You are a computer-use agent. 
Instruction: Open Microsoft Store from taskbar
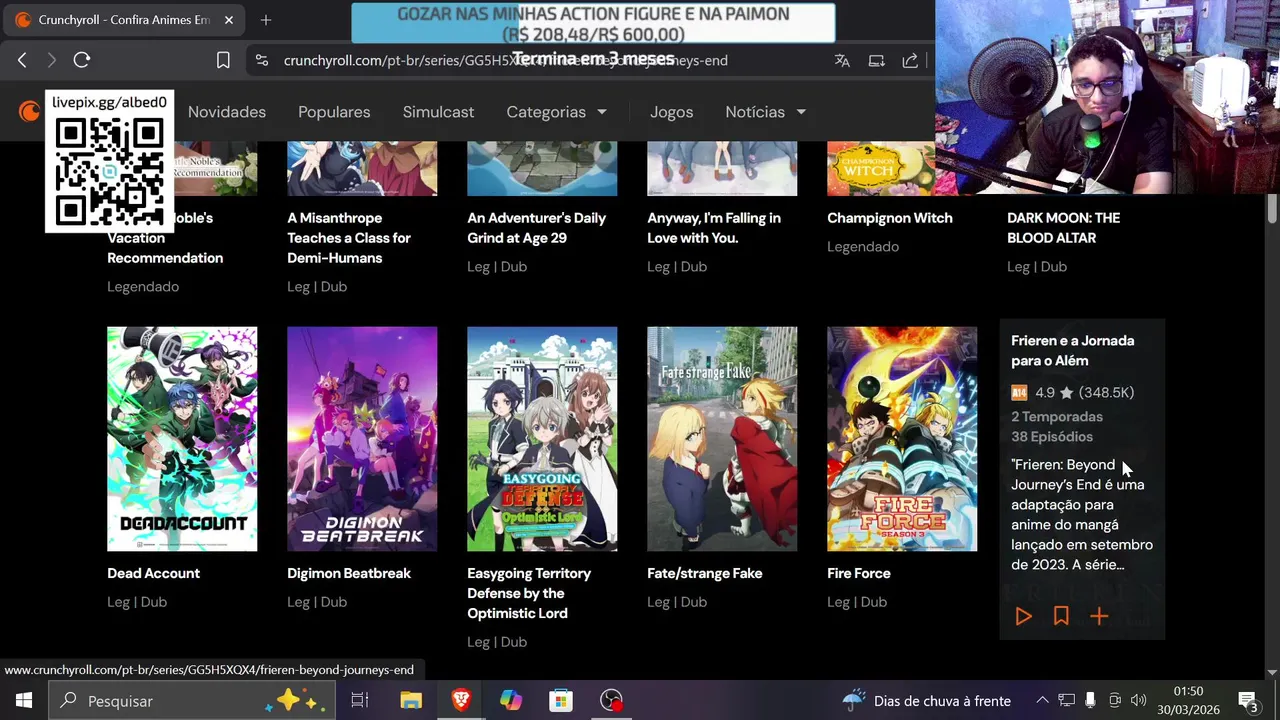[x=561, y=701]
